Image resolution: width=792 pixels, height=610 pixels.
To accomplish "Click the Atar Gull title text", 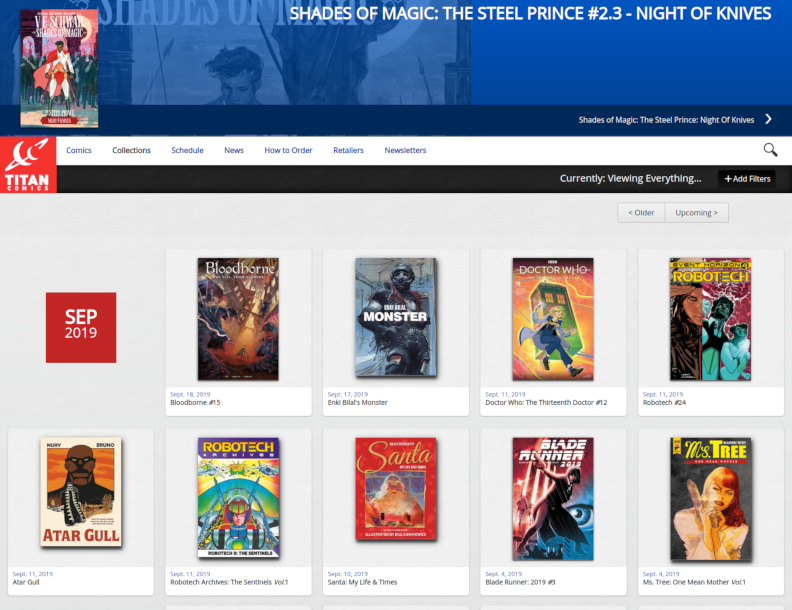I will click(26, 582).
